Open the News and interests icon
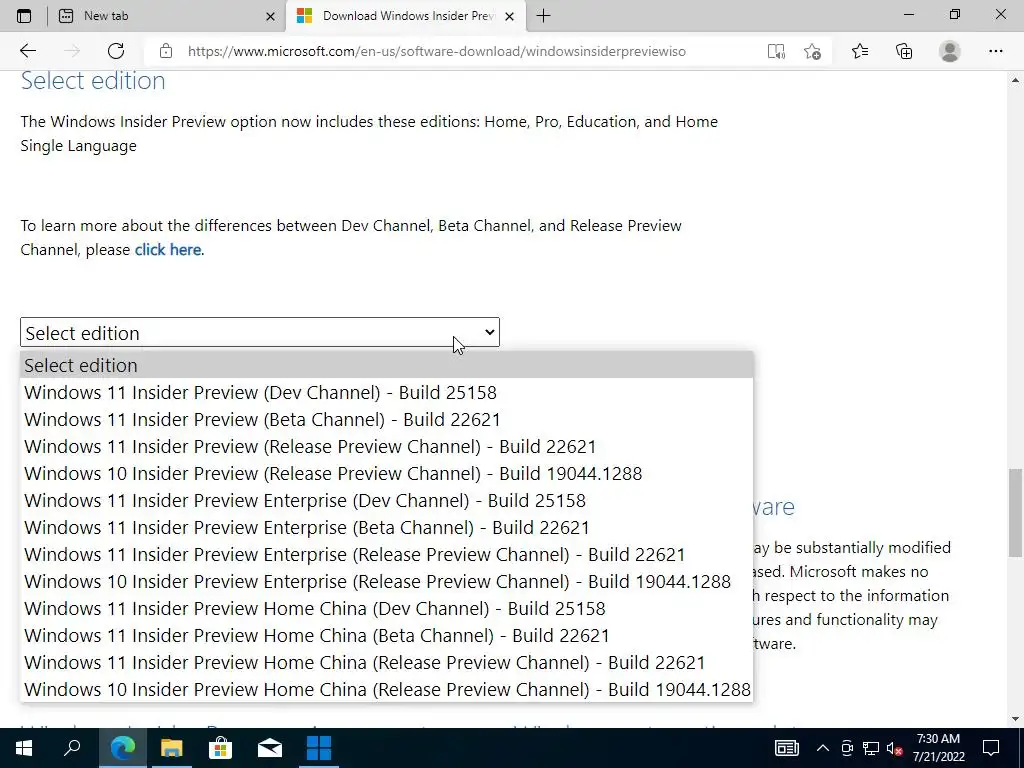This screenshot has height=768, width=1024. [x=787, y=748]
